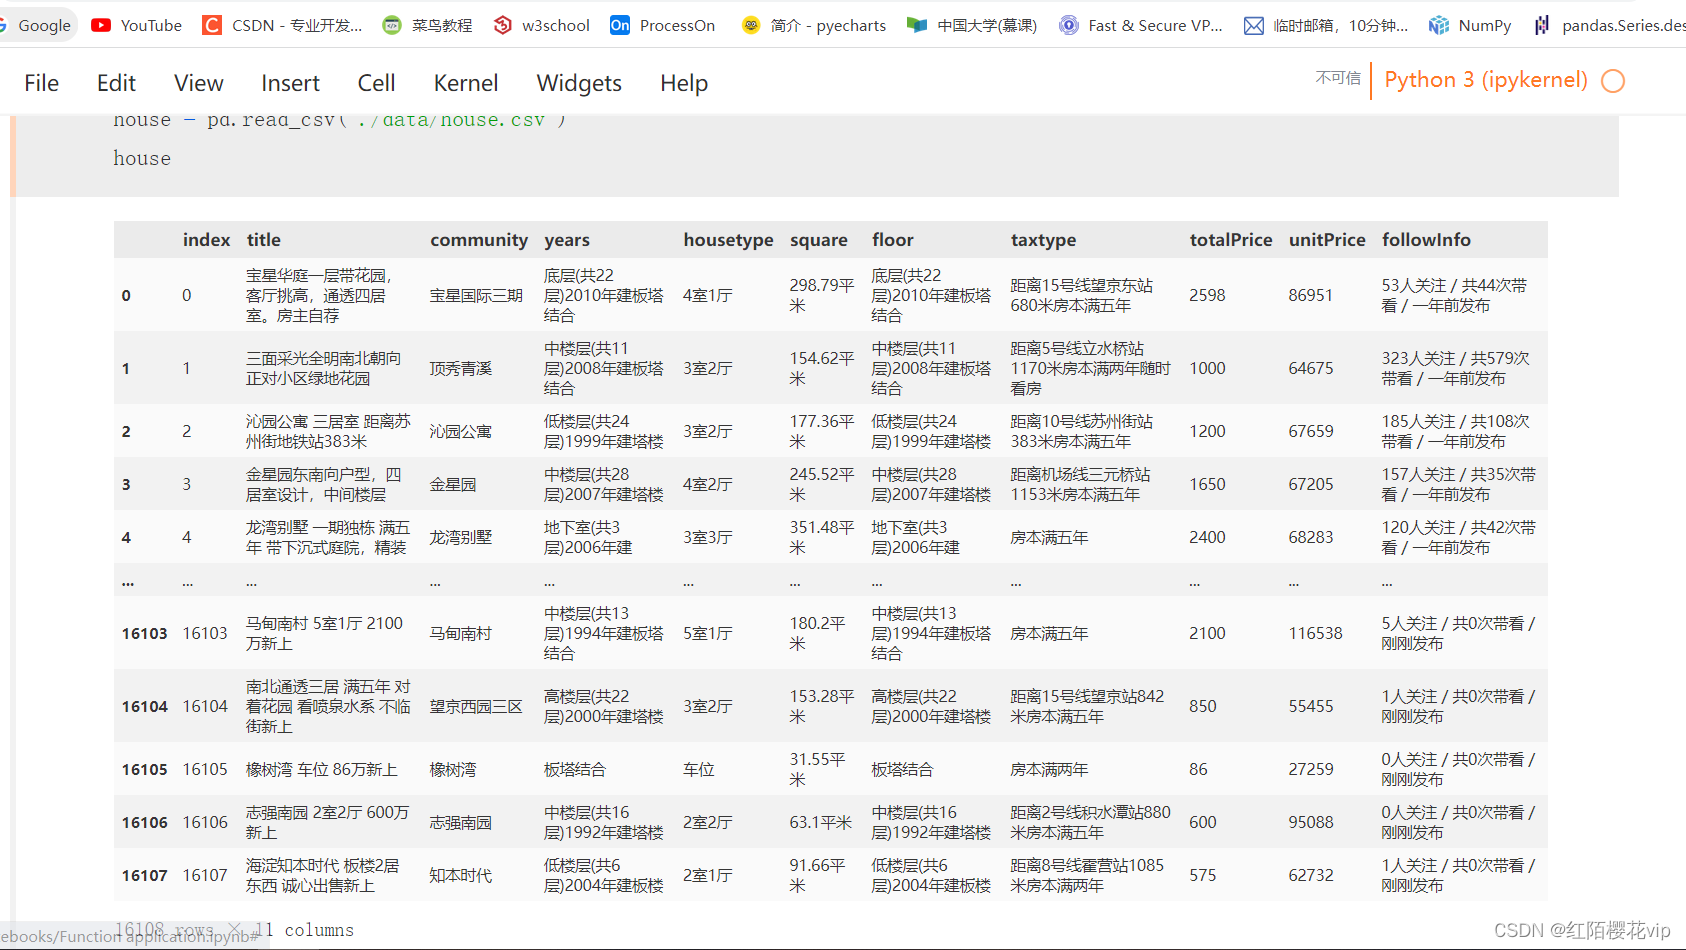This screenshot has height=950, width=1686.
Task: Open the pandas.Series bookmark icon
Action: tap(1542, 25)
